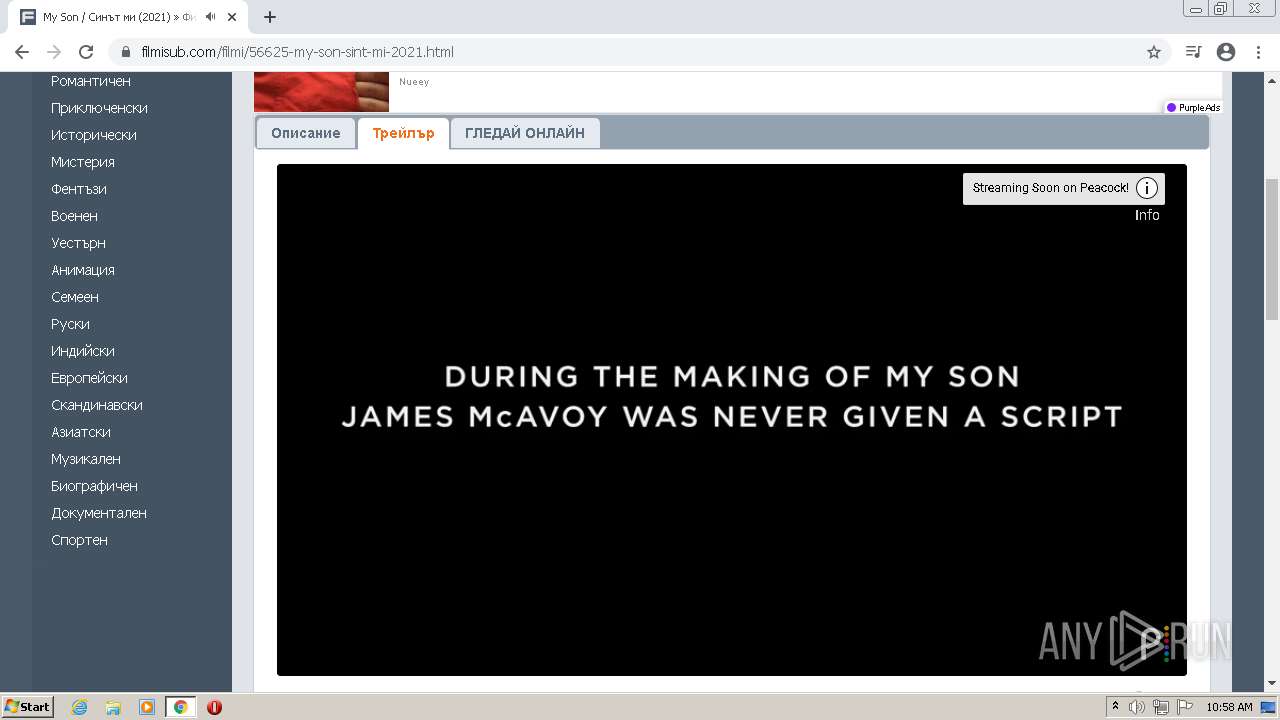Click the taskbar clock 10:58 AM
1280x720 pixels.
point(1229,707)
